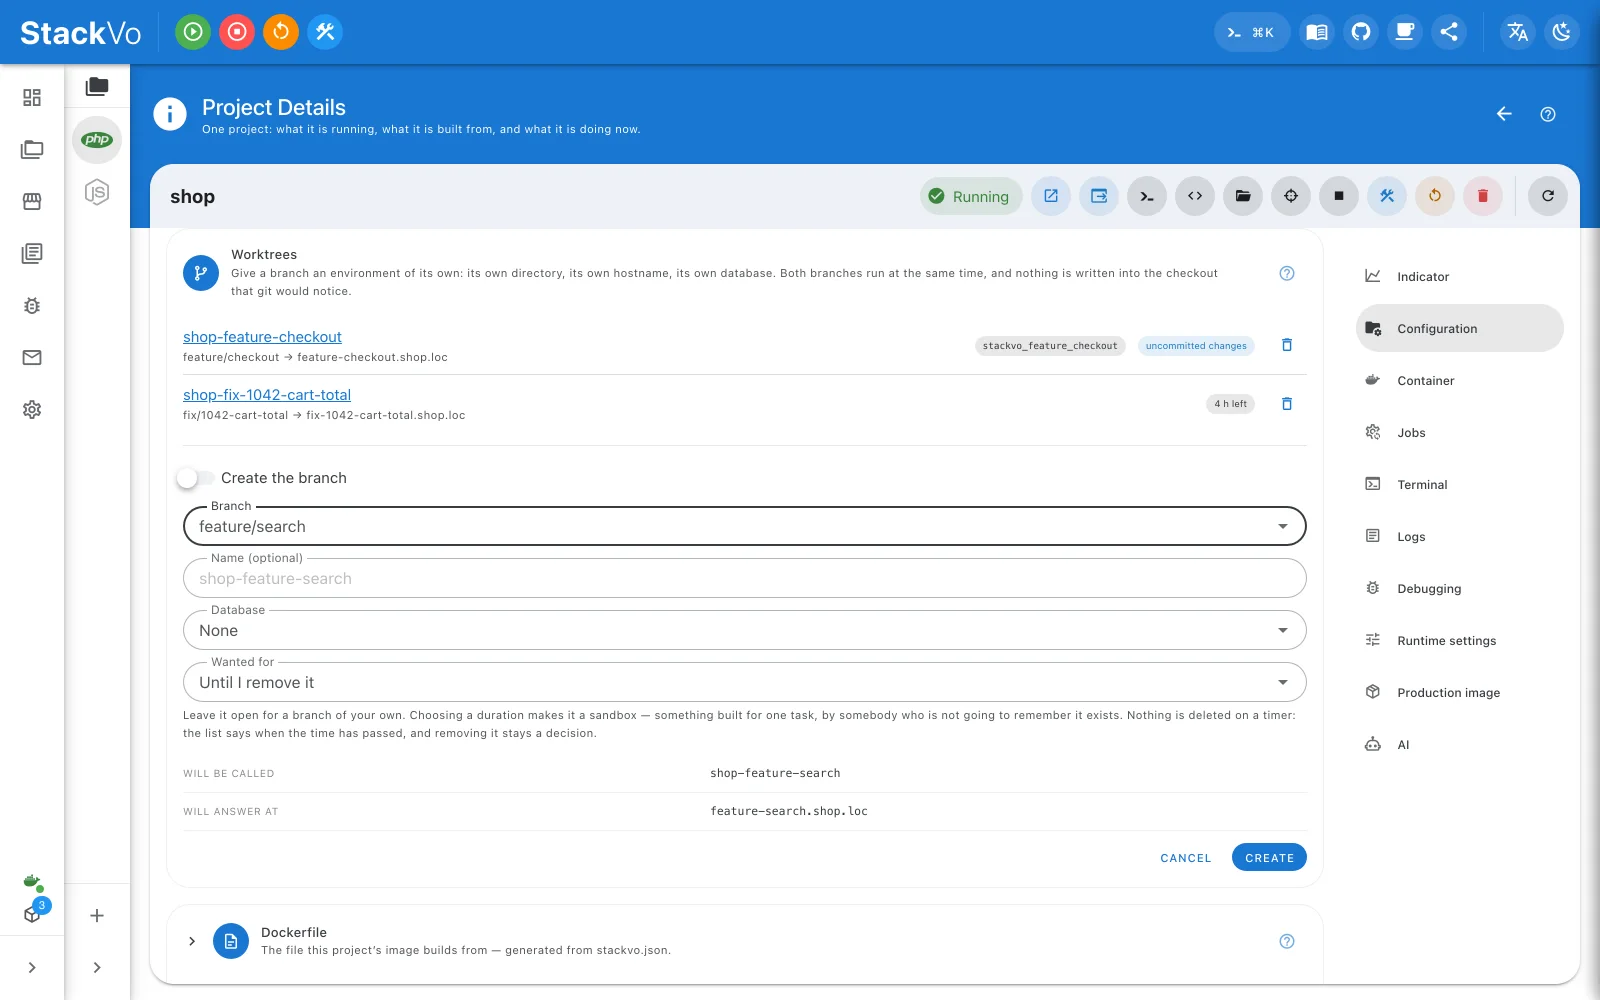The height and width of the screenshot is (1000, 1600).
Task: Toggle the Create the branch switch
Action: (x=195, y=478)
